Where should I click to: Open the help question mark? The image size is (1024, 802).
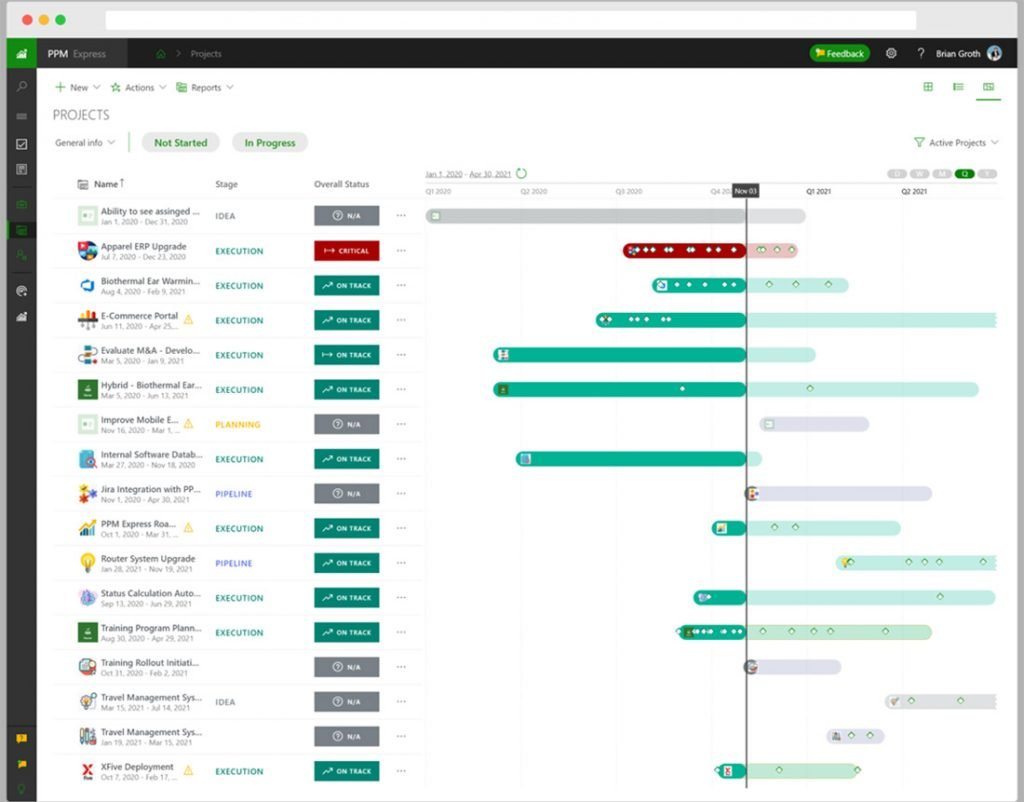pos(921,54)
